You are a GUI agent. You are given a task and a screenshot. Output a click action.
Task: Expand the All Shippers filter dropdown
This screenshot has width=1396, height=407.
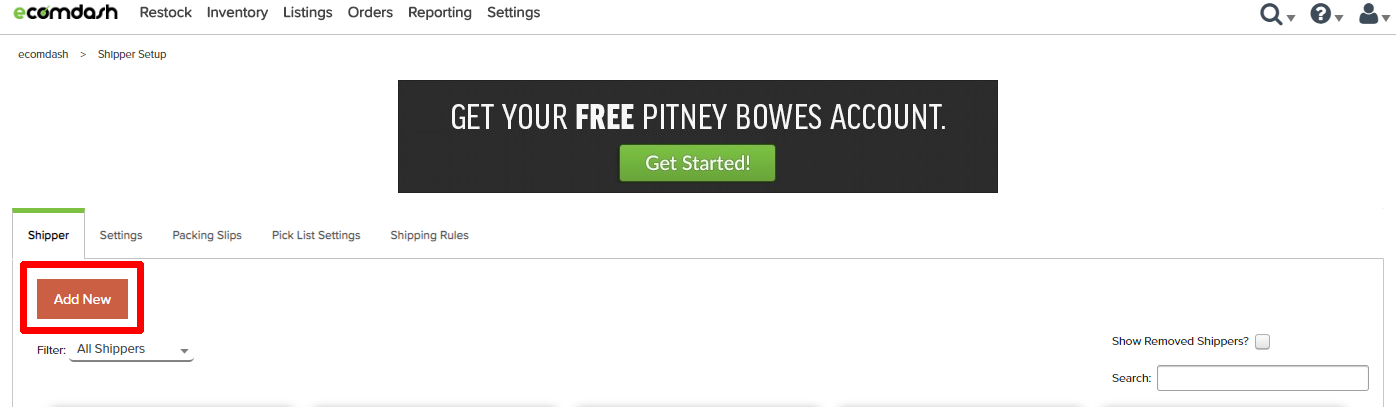[132, 350]
